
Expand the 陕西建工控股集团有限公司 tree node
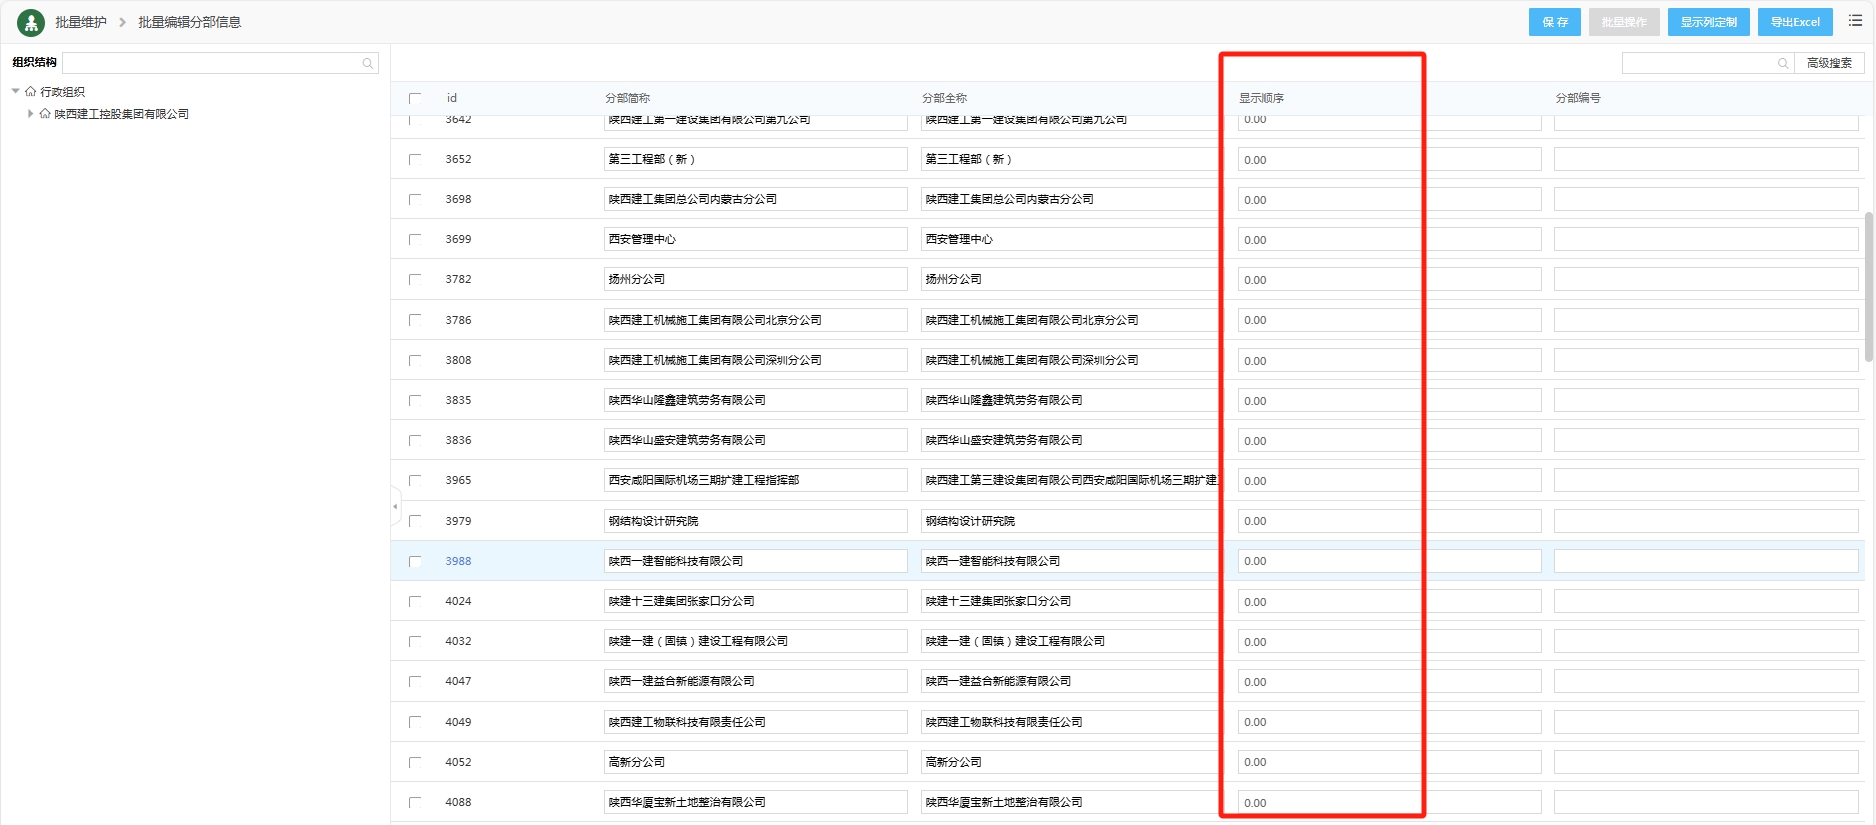click(30, 114)
